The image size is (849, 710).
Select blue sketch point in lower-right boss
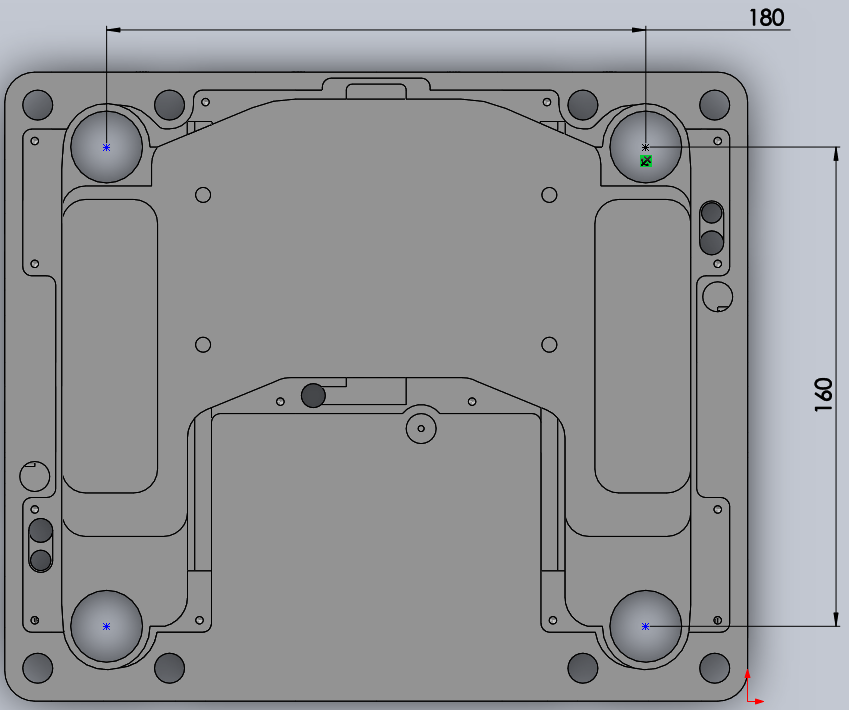[x=645, y=627]
